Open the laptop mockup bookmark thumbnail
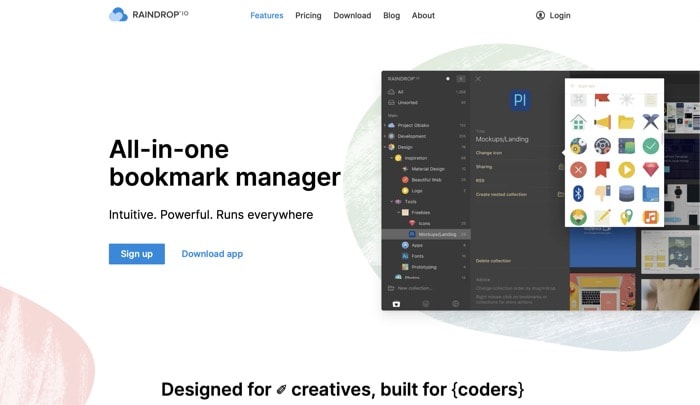This screenshot has height=405, width=700. click(x=602, y=292)
